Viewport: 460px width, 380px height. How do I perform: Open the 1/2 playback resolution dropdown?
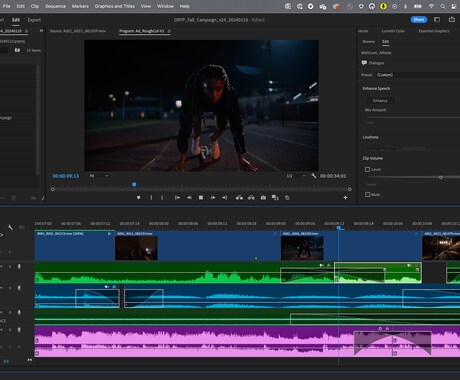click(296, 176)
